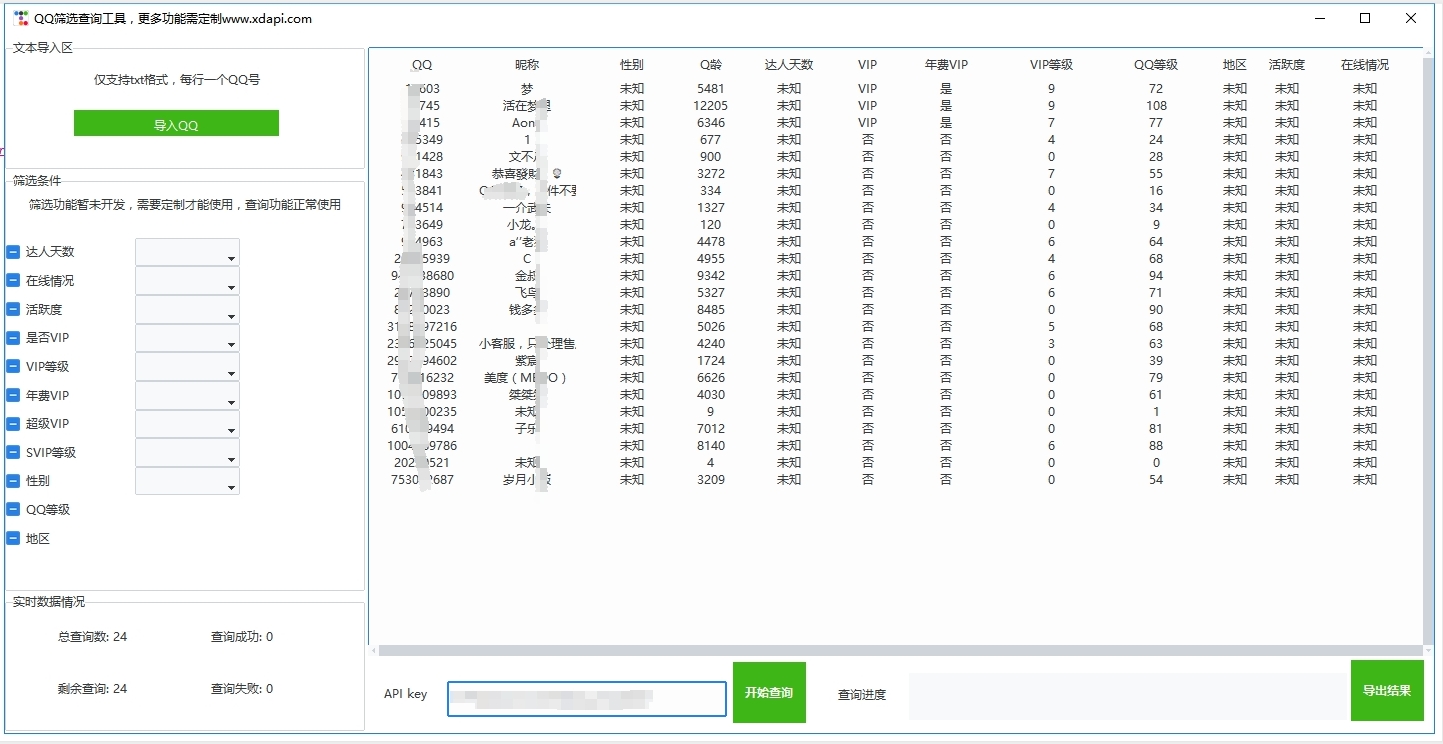Viewport: 1443px width, 744px height.
Task: Click the 查询进度 progress bar
Action: pos(1129,695)
